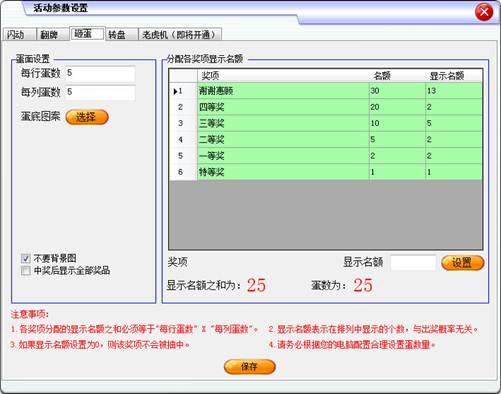
Task: Click the 显示名额 cell 1 for 特等奖
Action: (x=454, y=172)
